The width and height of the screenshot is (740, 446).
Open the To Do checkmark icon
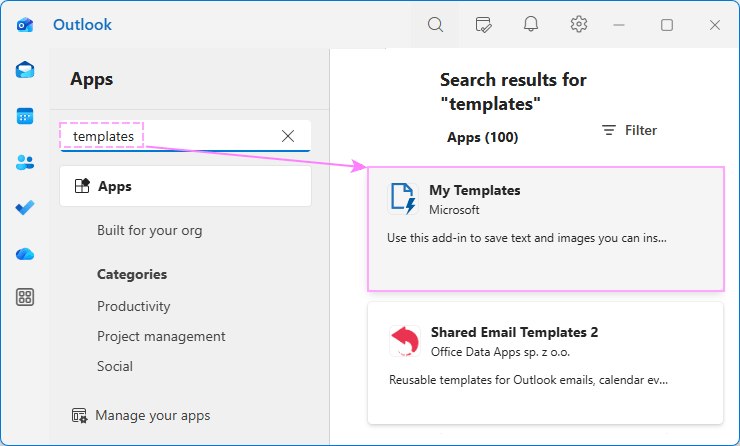(x=25, y=208)
